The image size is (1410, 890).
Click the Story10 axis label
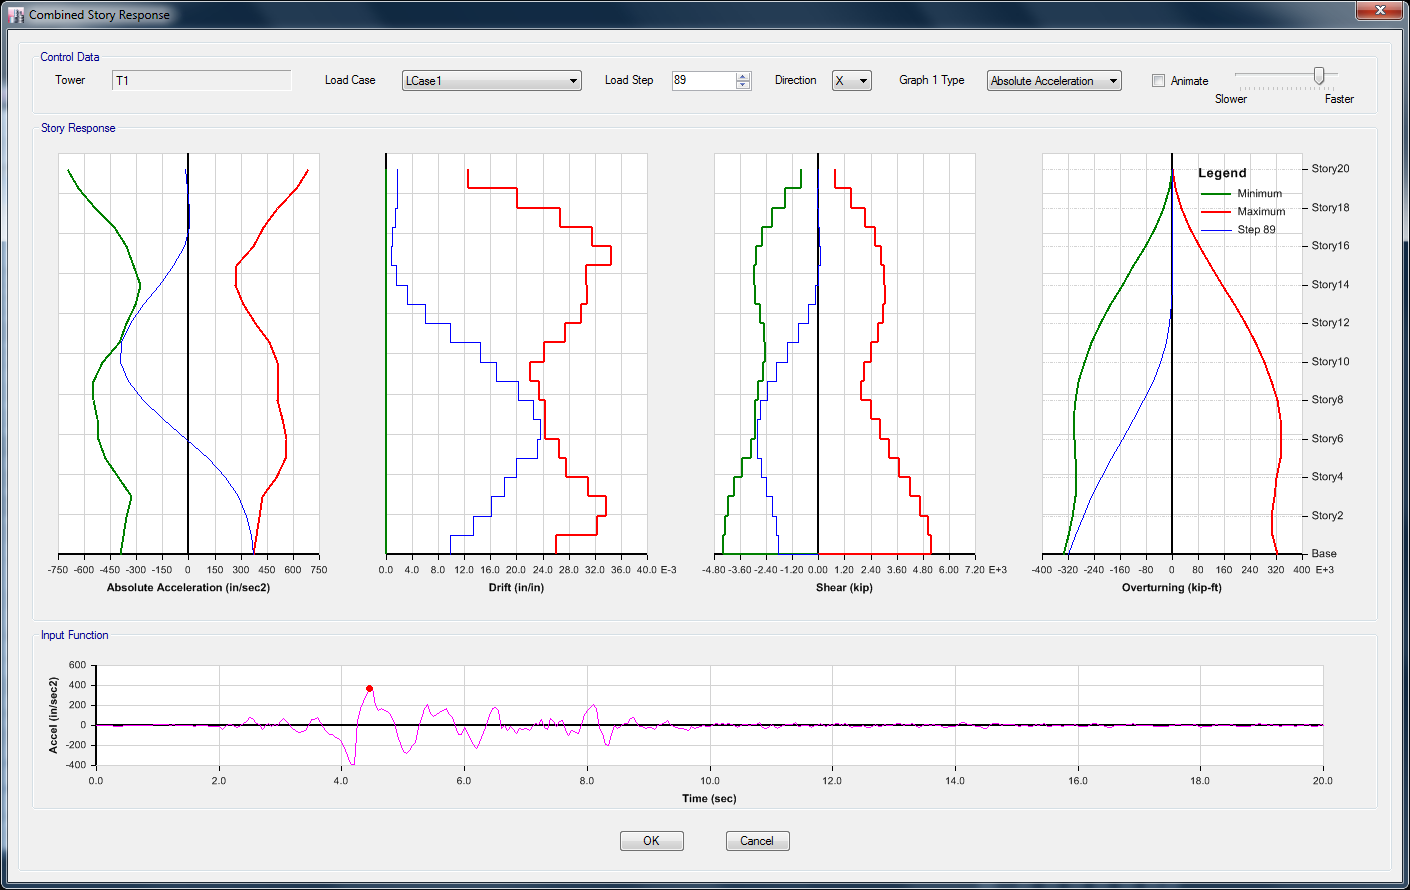(1330, 362)
